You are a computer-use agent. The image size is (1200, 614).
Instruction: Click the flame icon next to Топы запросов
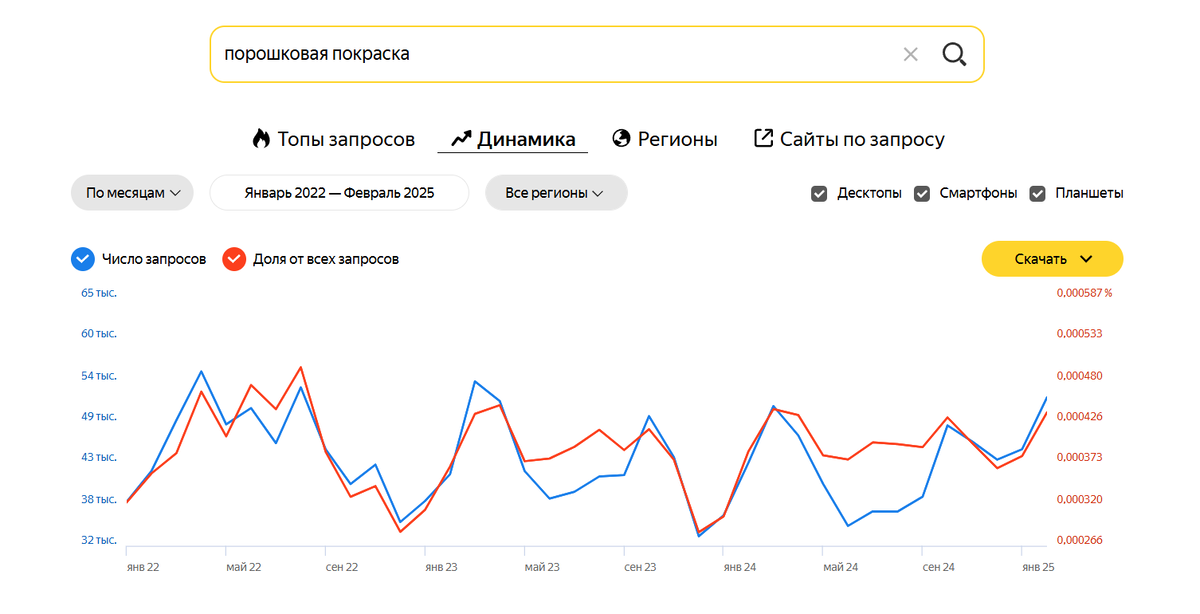coord(260,139)
